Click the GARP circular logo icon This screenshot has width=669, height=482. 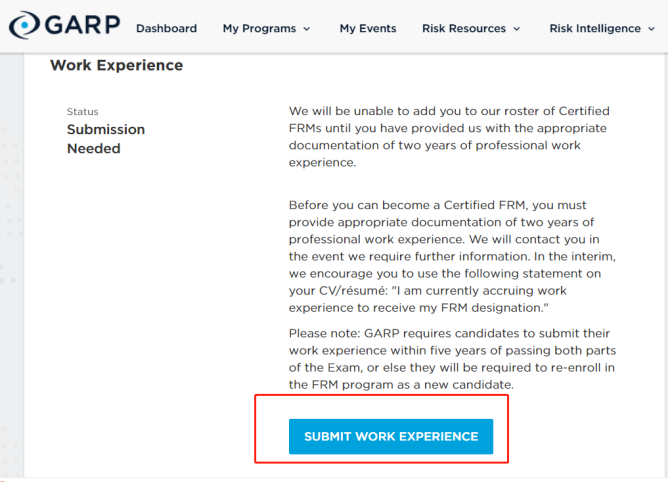tap(26, 26)
